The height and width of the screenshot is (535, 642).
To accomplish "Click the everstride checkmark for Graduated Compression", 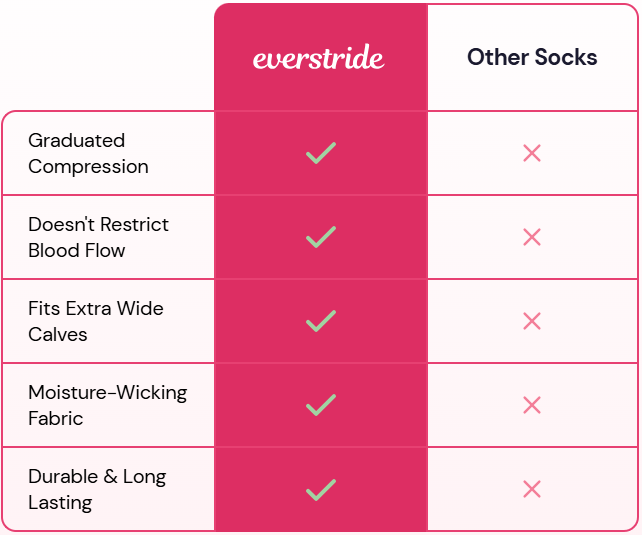I will click(320, 153).
